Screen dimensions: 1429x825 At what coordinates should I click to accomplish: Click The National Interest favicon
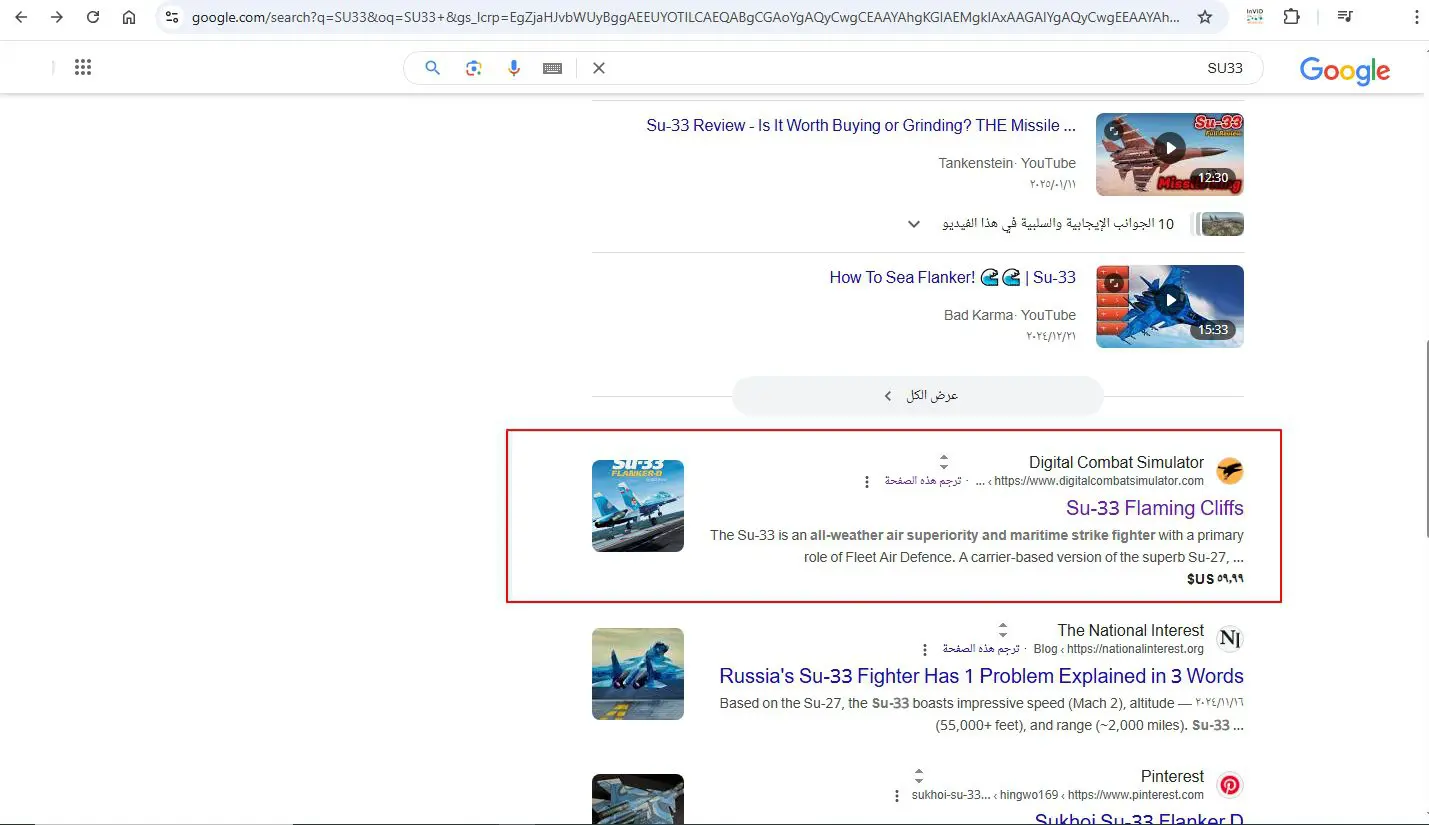tap(1230, 638)
